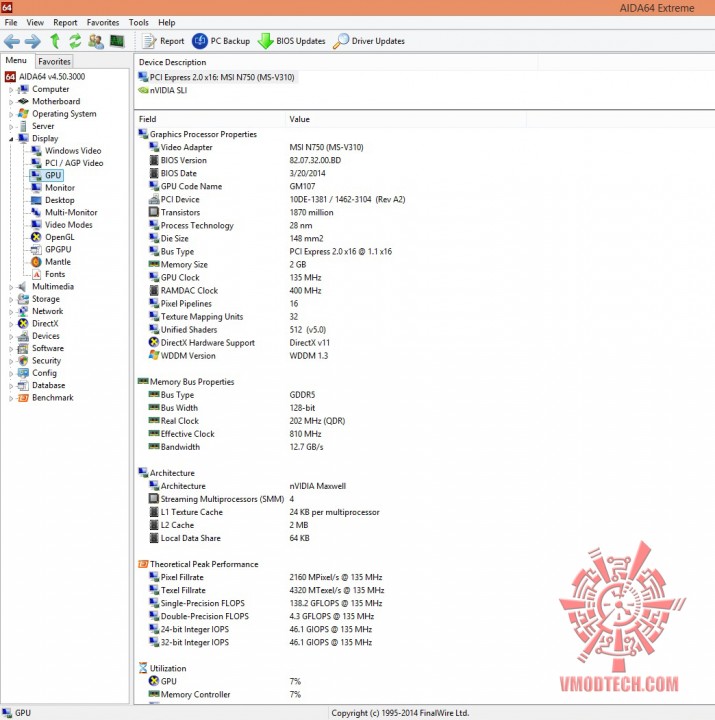
Task: Switch to the Favorites tab
Action: 54,61
